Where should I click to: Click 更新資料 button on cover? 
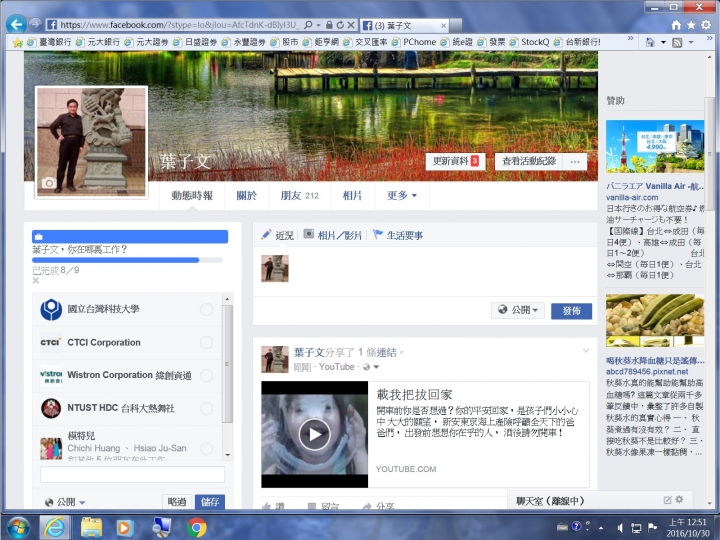pyautogui.click(x=456, y=161)
